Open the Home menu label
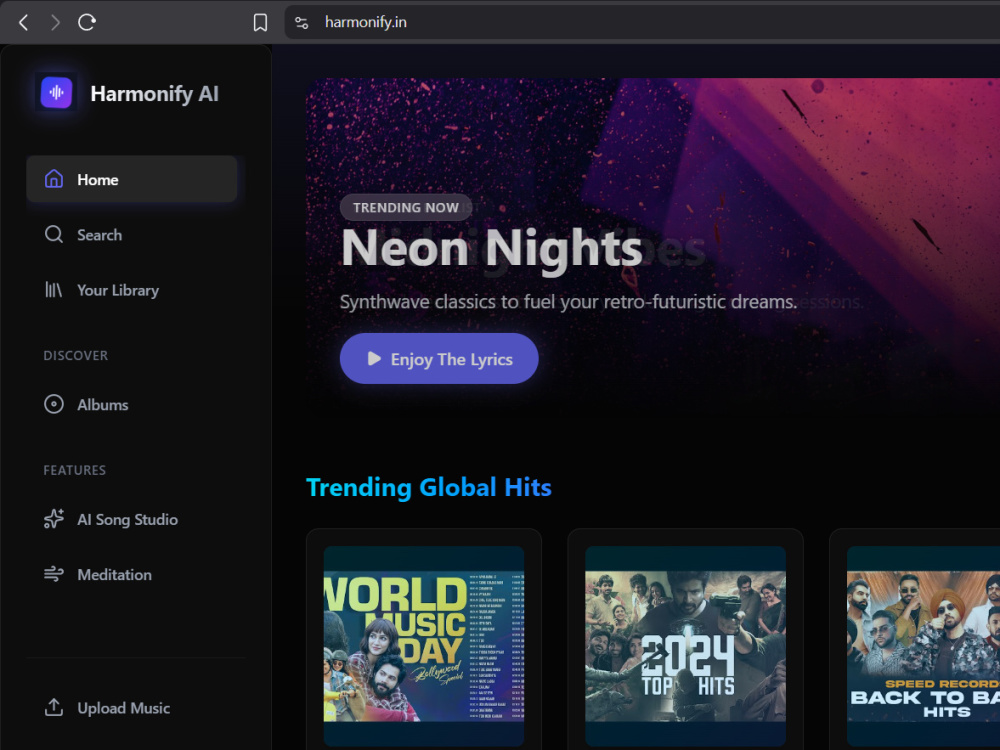The width and height of the screenshot is (1000, 750). point(98,180)
